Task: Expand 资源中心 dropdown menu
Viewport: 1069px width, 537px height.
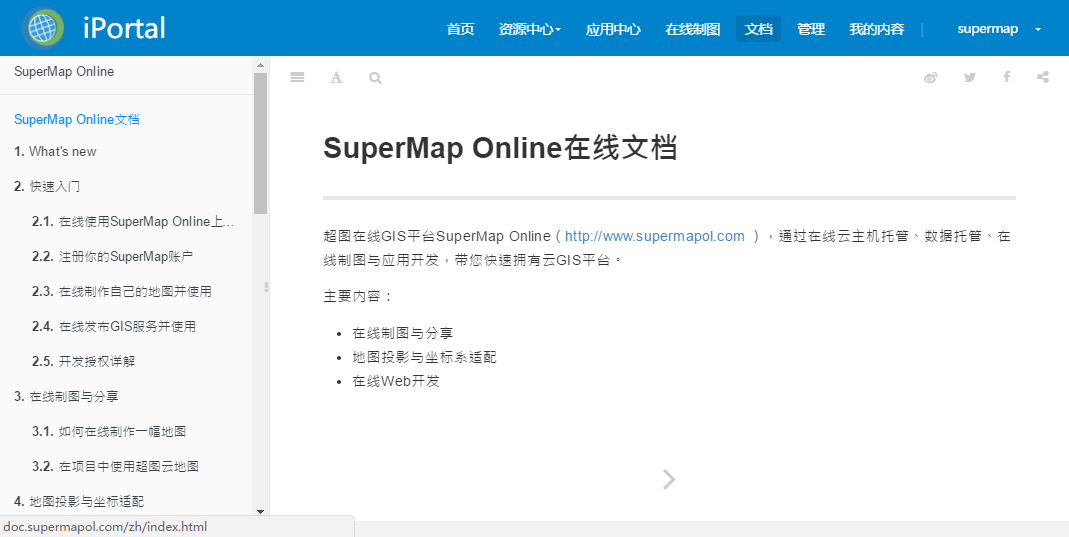Action: coord(530,29)
